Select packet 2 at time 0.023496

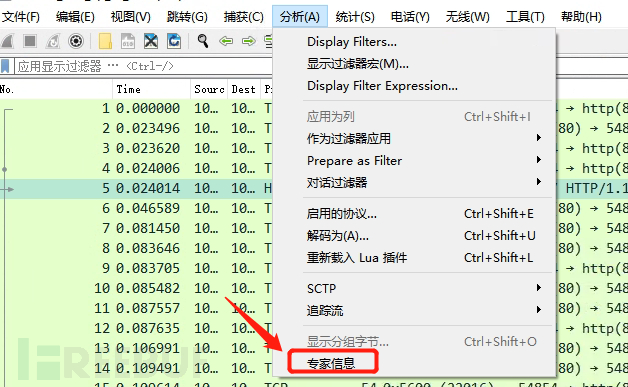click(136, 129)
